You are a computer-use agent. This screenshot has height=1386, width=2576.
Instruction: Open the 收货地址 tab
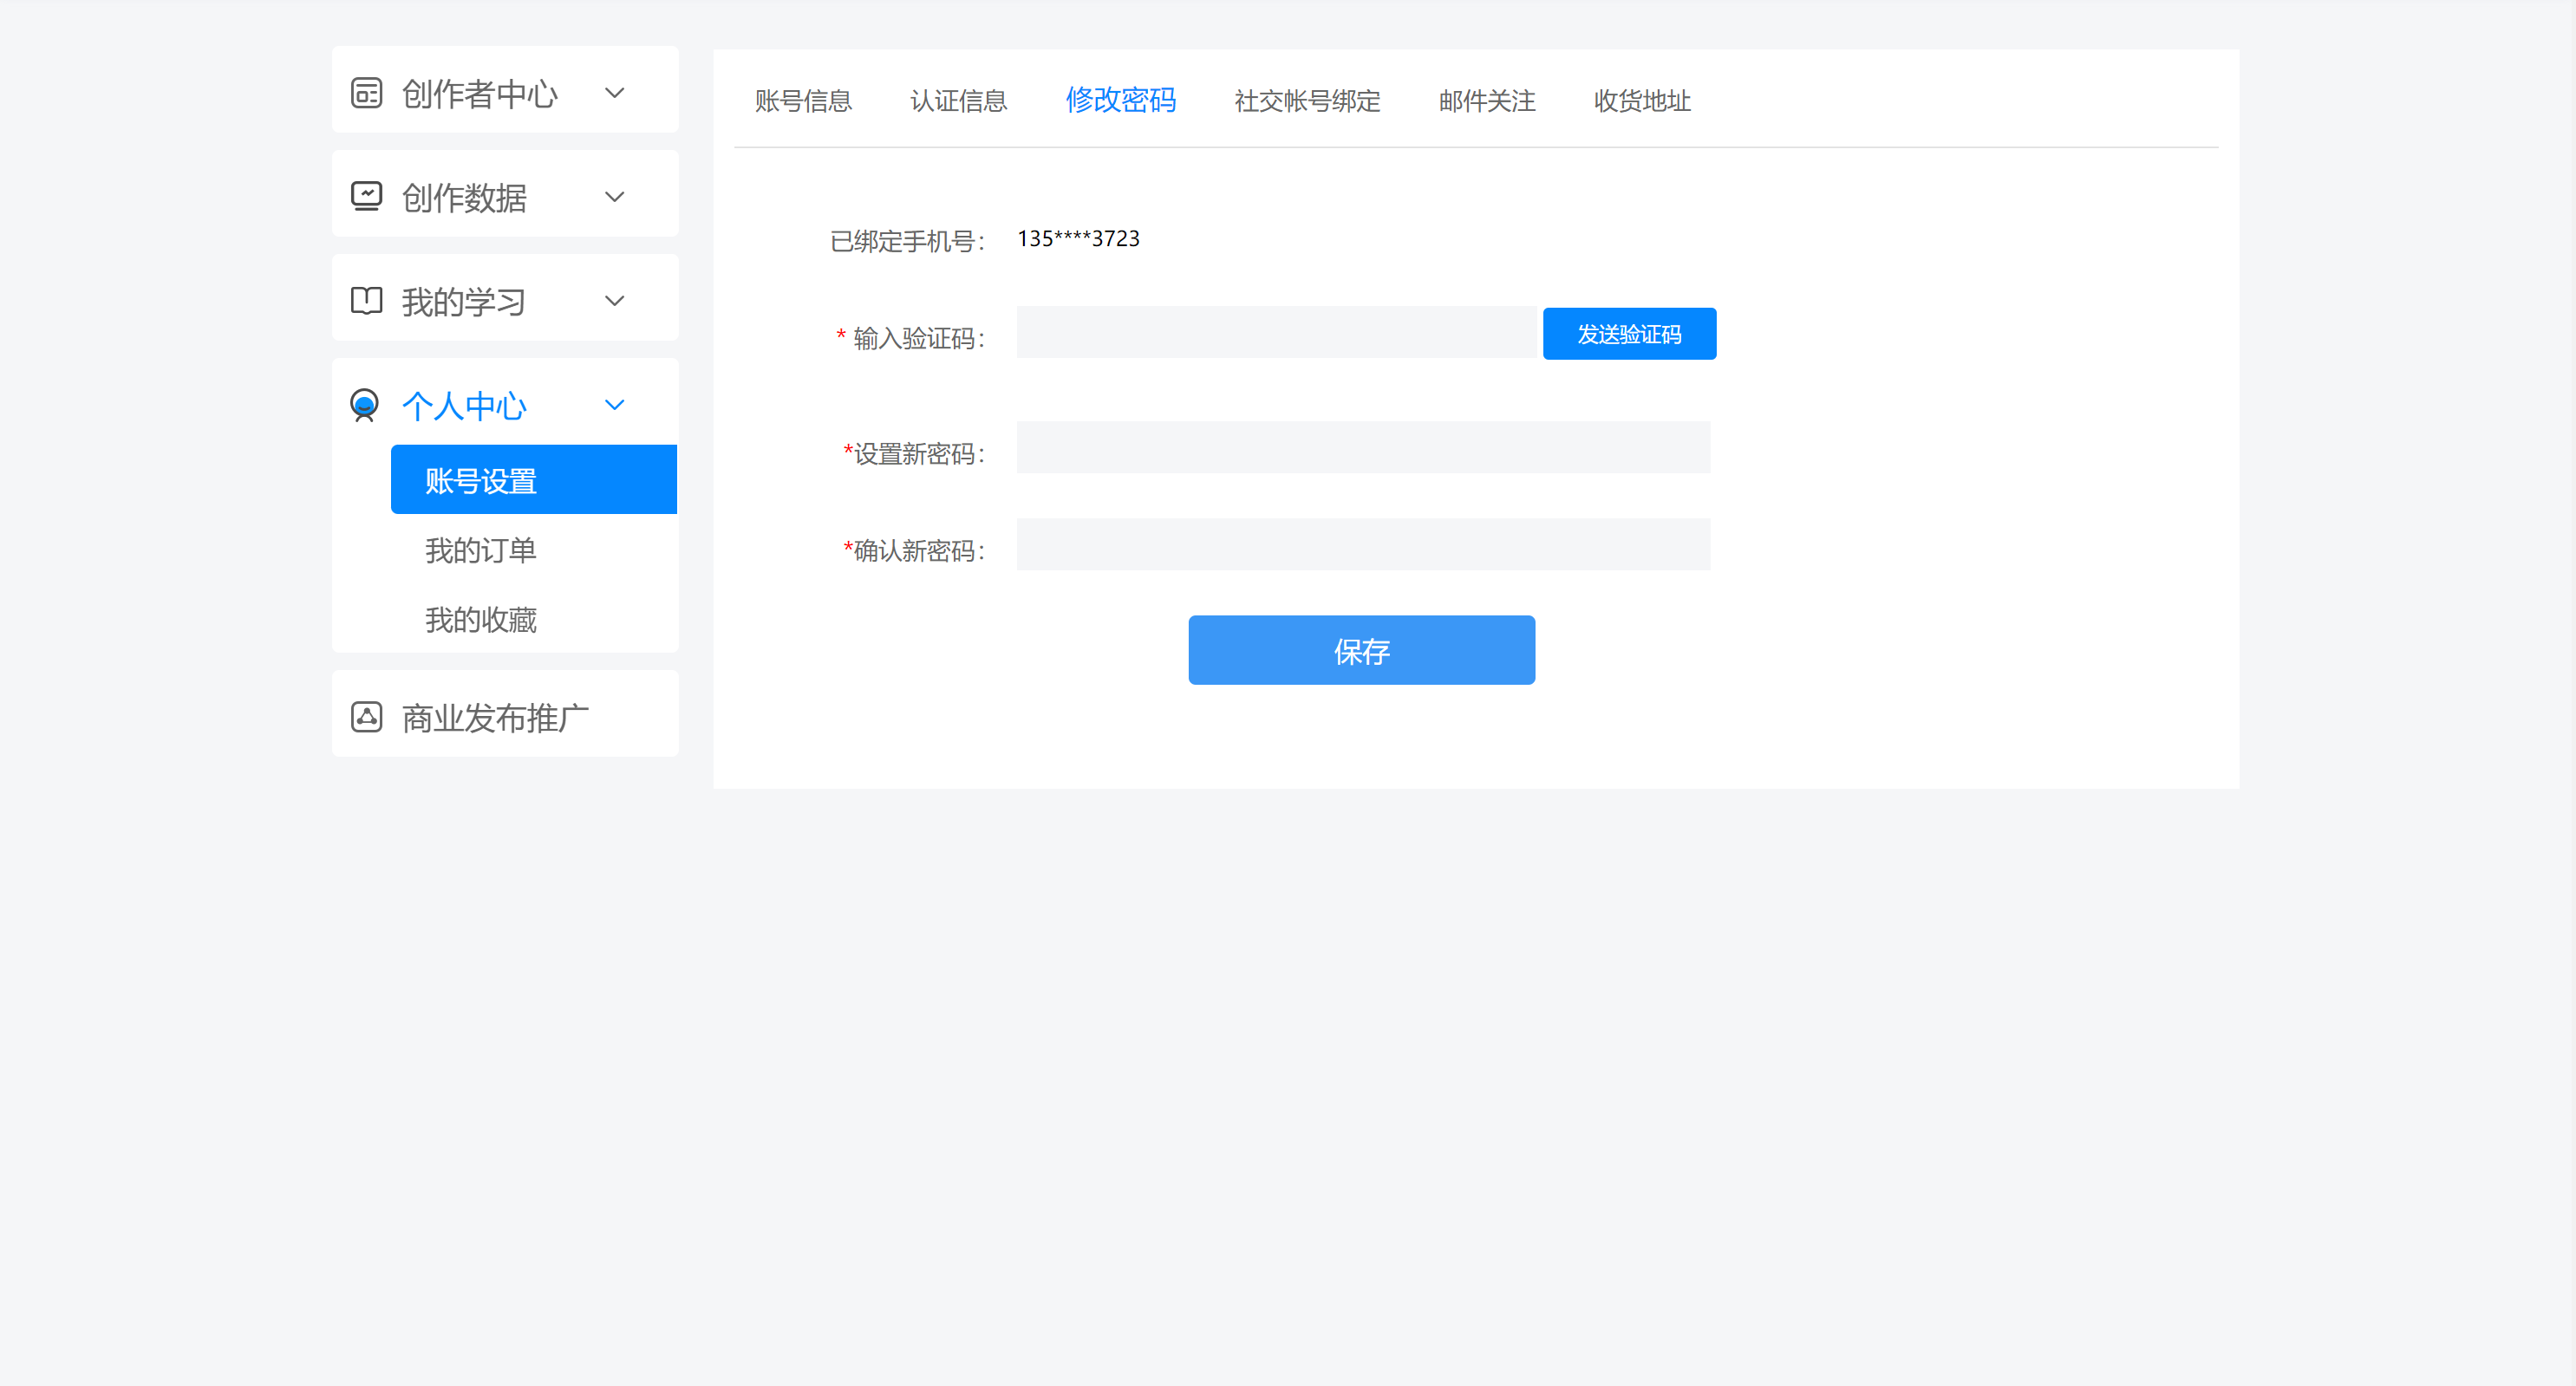1641,101
